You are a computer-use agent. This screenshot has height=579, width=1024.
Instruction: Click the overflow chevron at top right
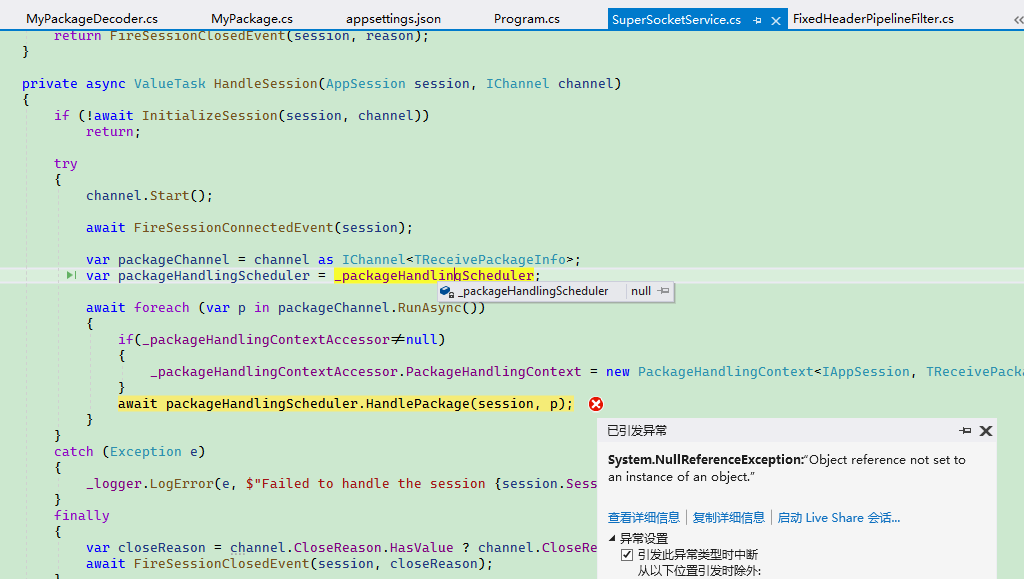[1017, 18]
